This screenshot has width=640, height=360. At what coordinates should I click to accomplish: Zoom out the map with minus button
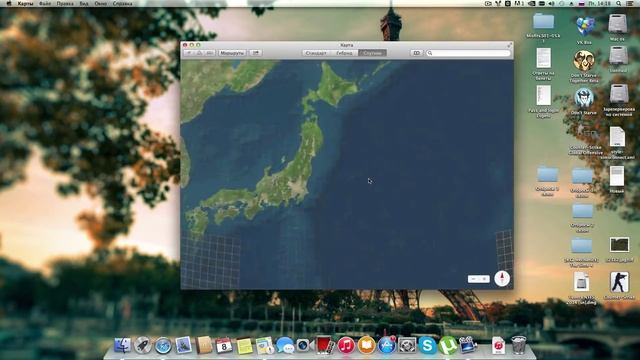[473, 279]
